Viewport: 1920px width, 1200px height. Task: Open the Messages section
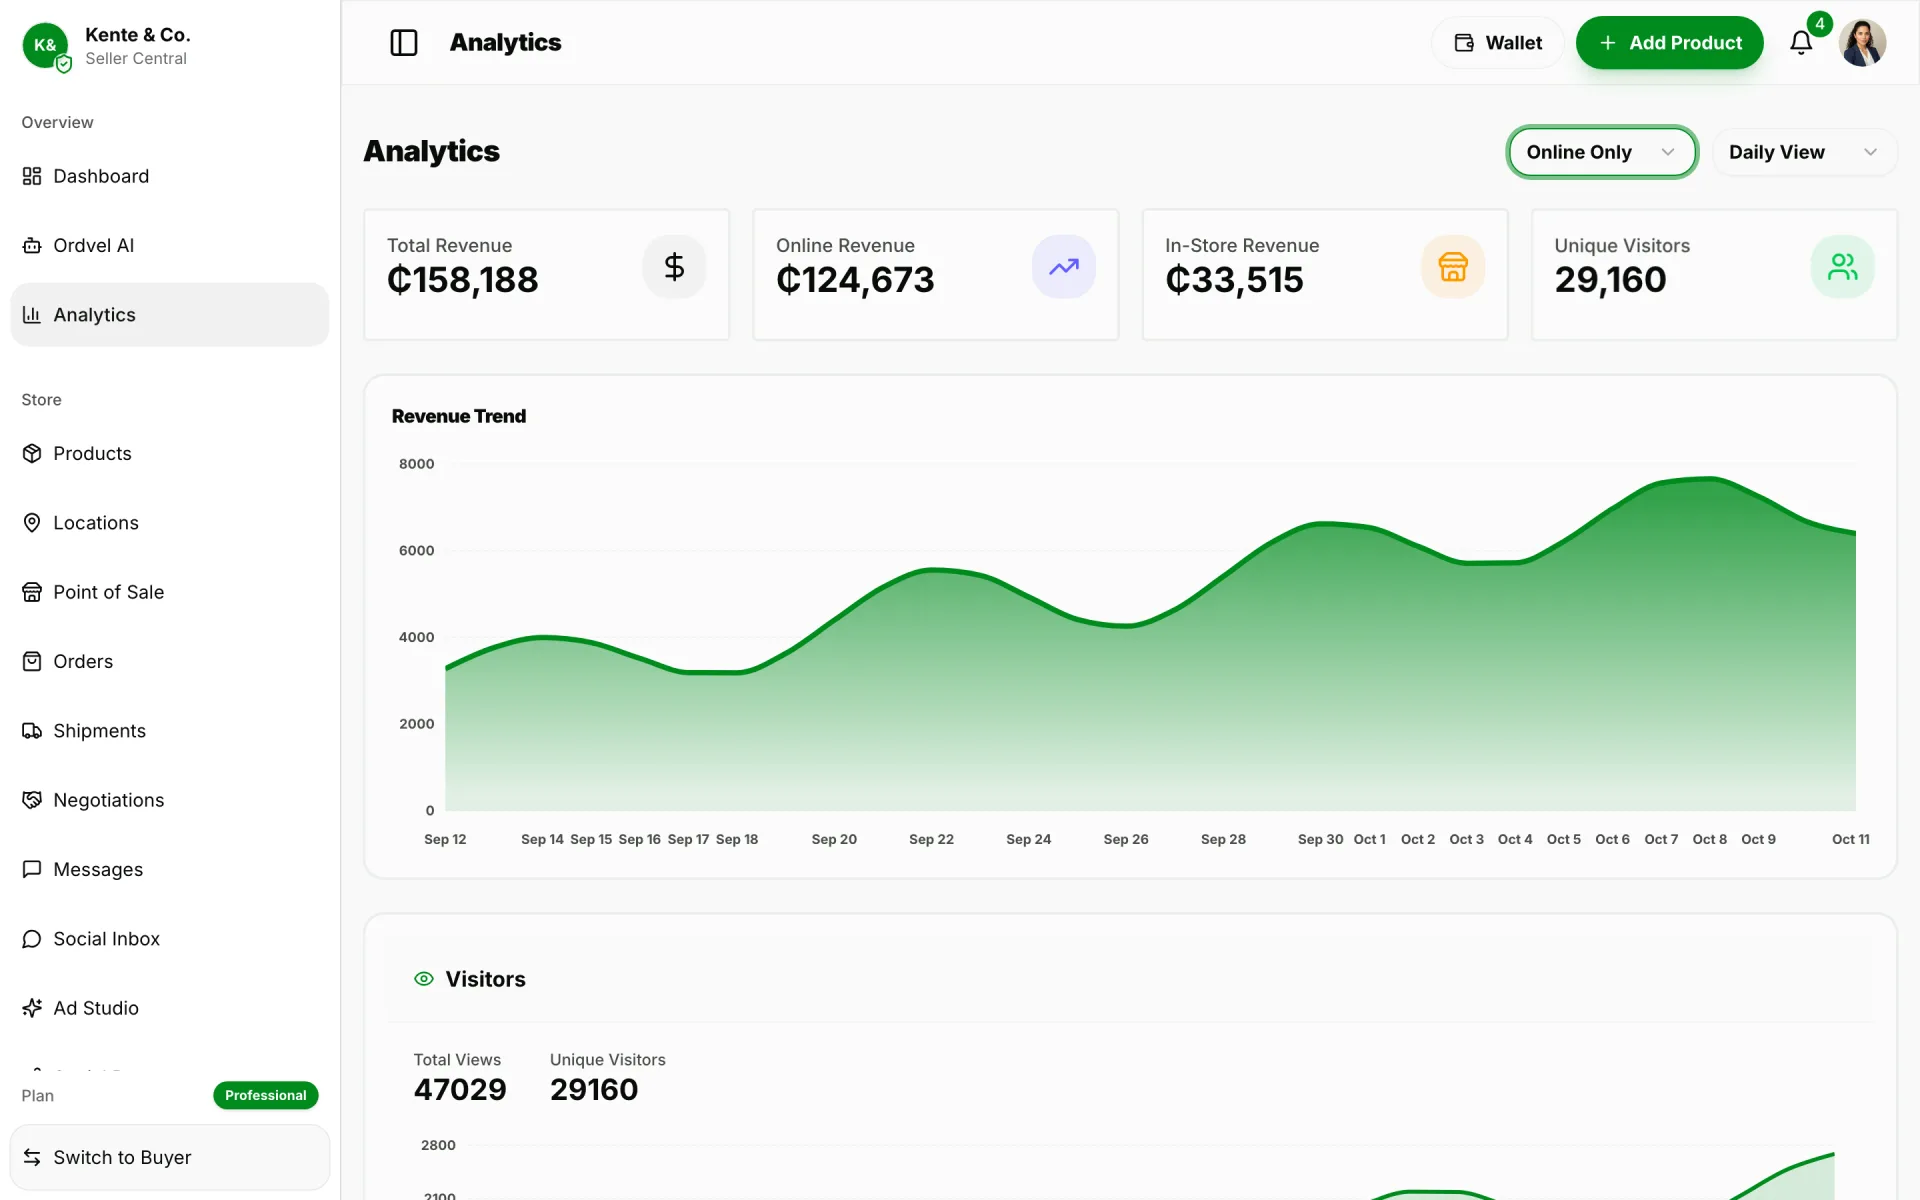click(x=169, y=869)
